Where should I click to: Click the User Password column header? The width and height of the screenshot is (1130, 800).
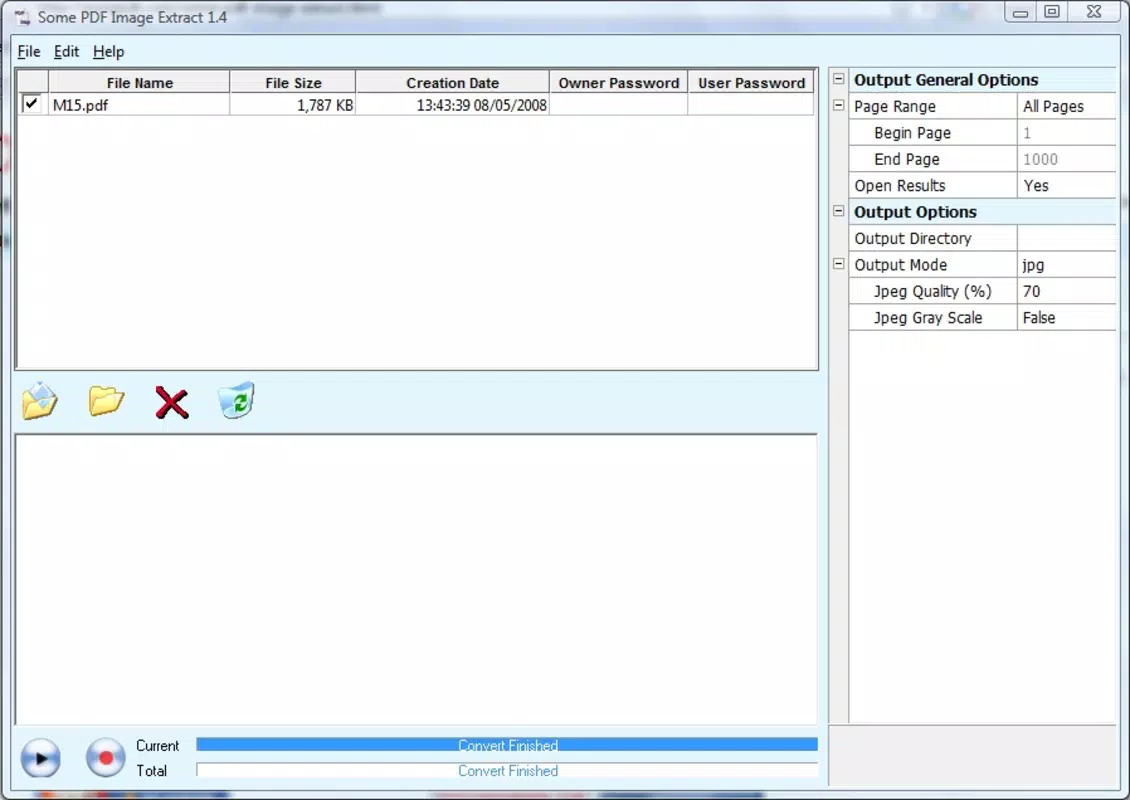[751, 82]
